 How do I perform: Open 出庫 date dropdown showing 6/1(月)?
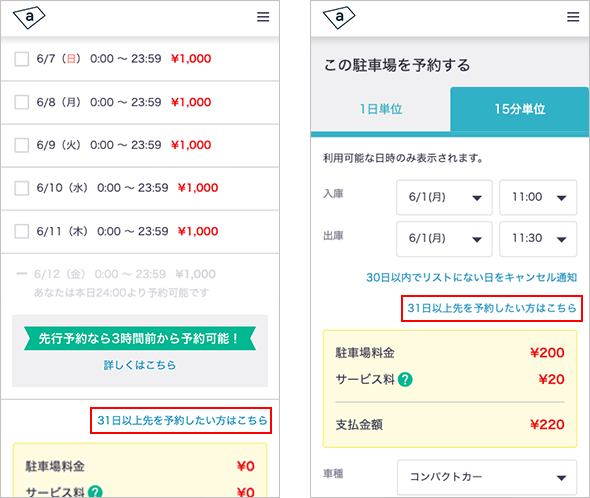[x=444, y=239]
